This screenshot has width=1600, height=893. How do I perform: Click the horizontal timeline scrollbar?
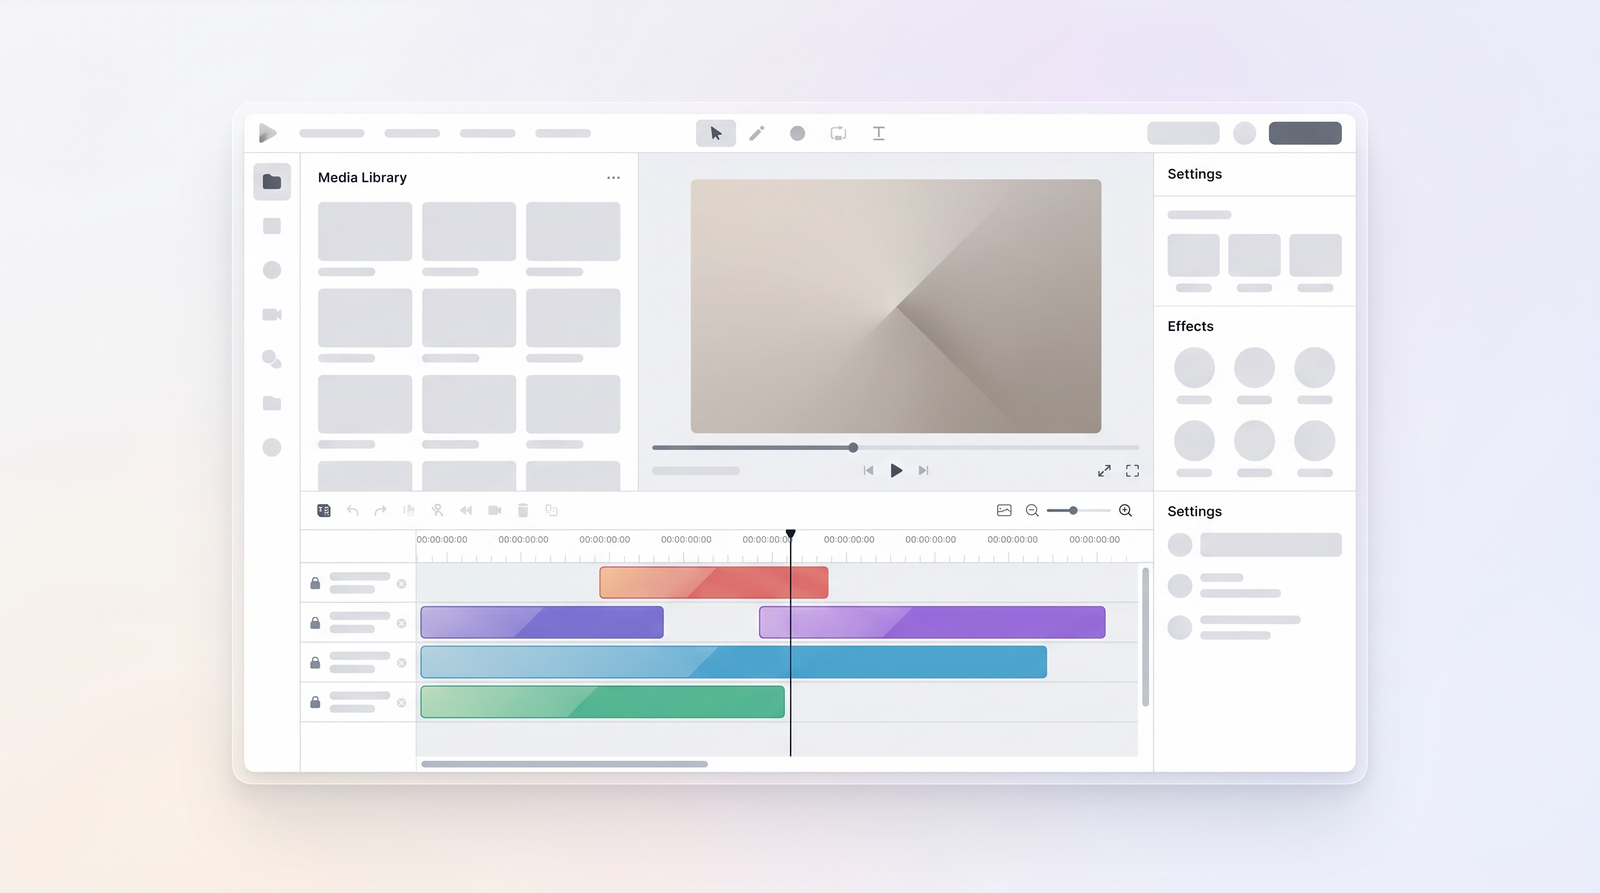(564, 764)
